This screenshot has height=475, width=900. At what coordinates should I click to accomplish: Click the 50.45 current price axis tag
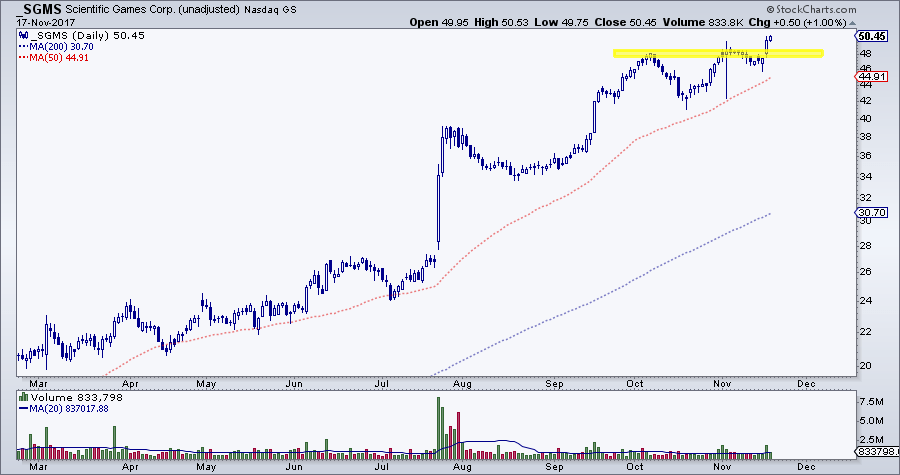tap(872, 35)
